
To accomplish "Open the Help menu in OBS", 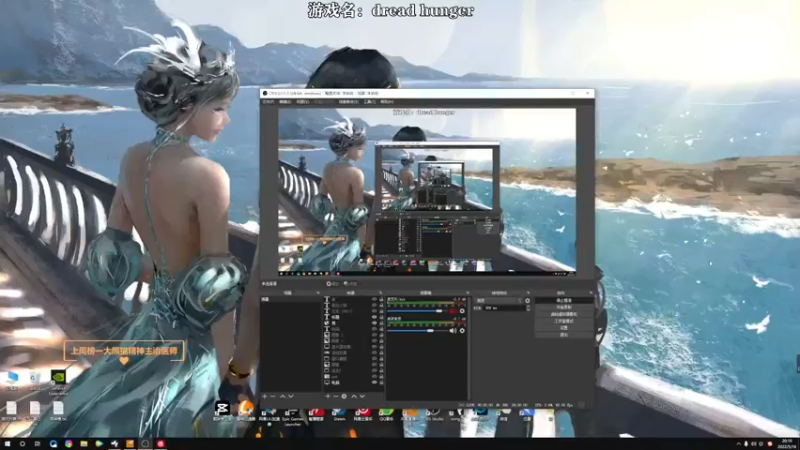I will pyautogui.click(x=387, y=102).
